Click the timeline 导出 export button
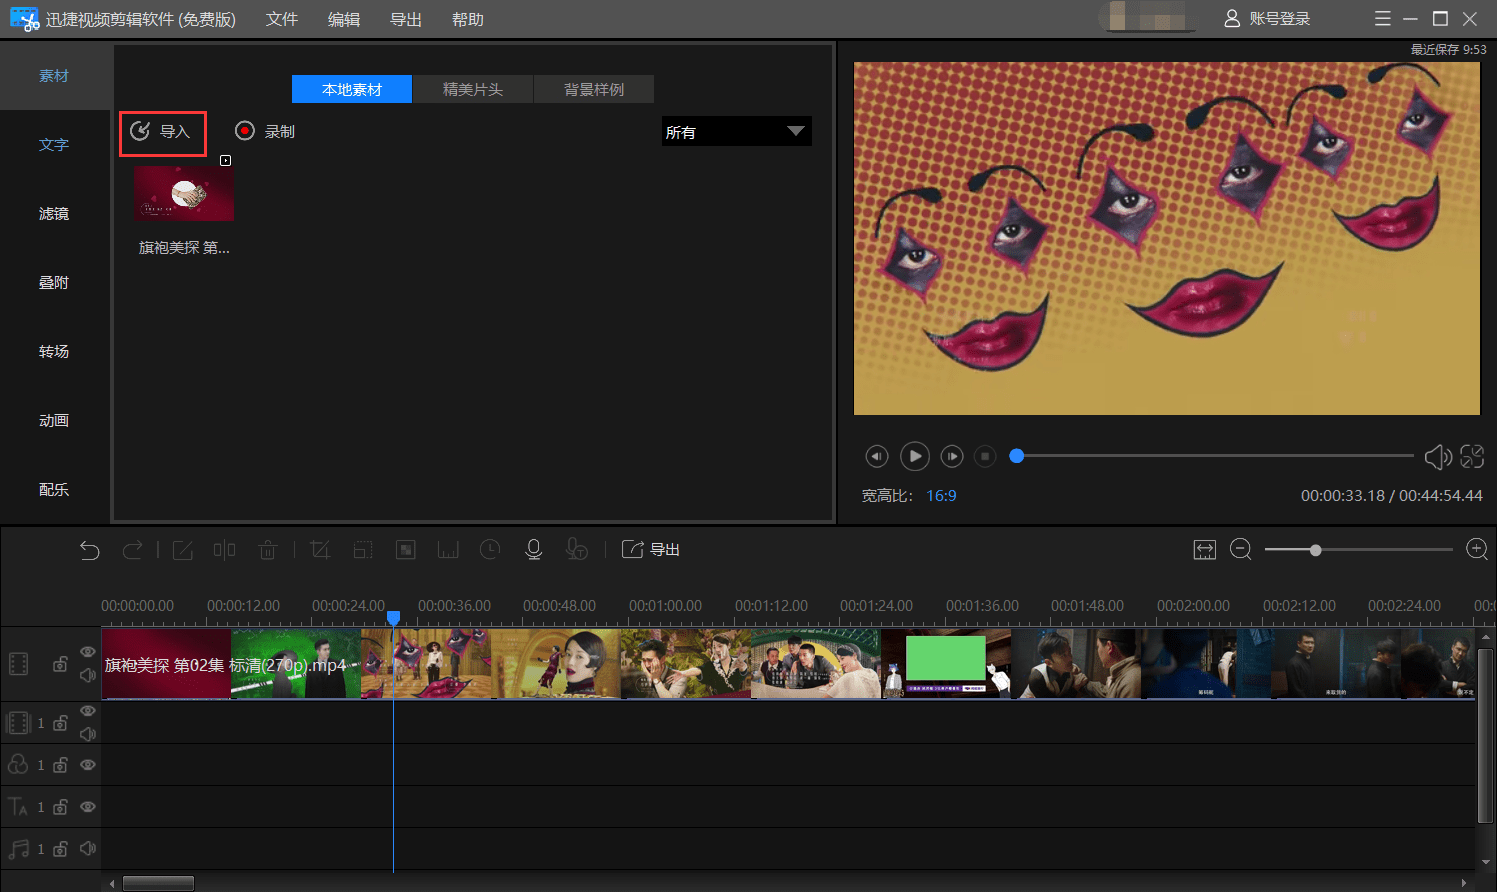 point(651,549)
